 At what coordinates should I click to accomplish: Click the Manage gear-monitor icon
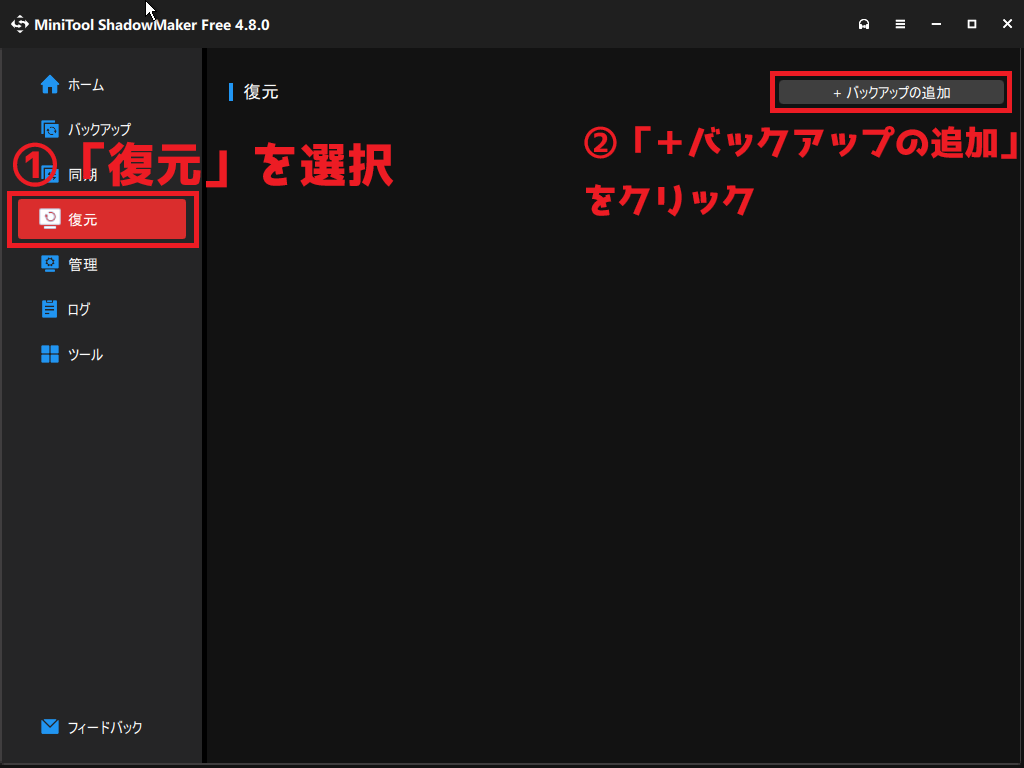tap(50, 264)
